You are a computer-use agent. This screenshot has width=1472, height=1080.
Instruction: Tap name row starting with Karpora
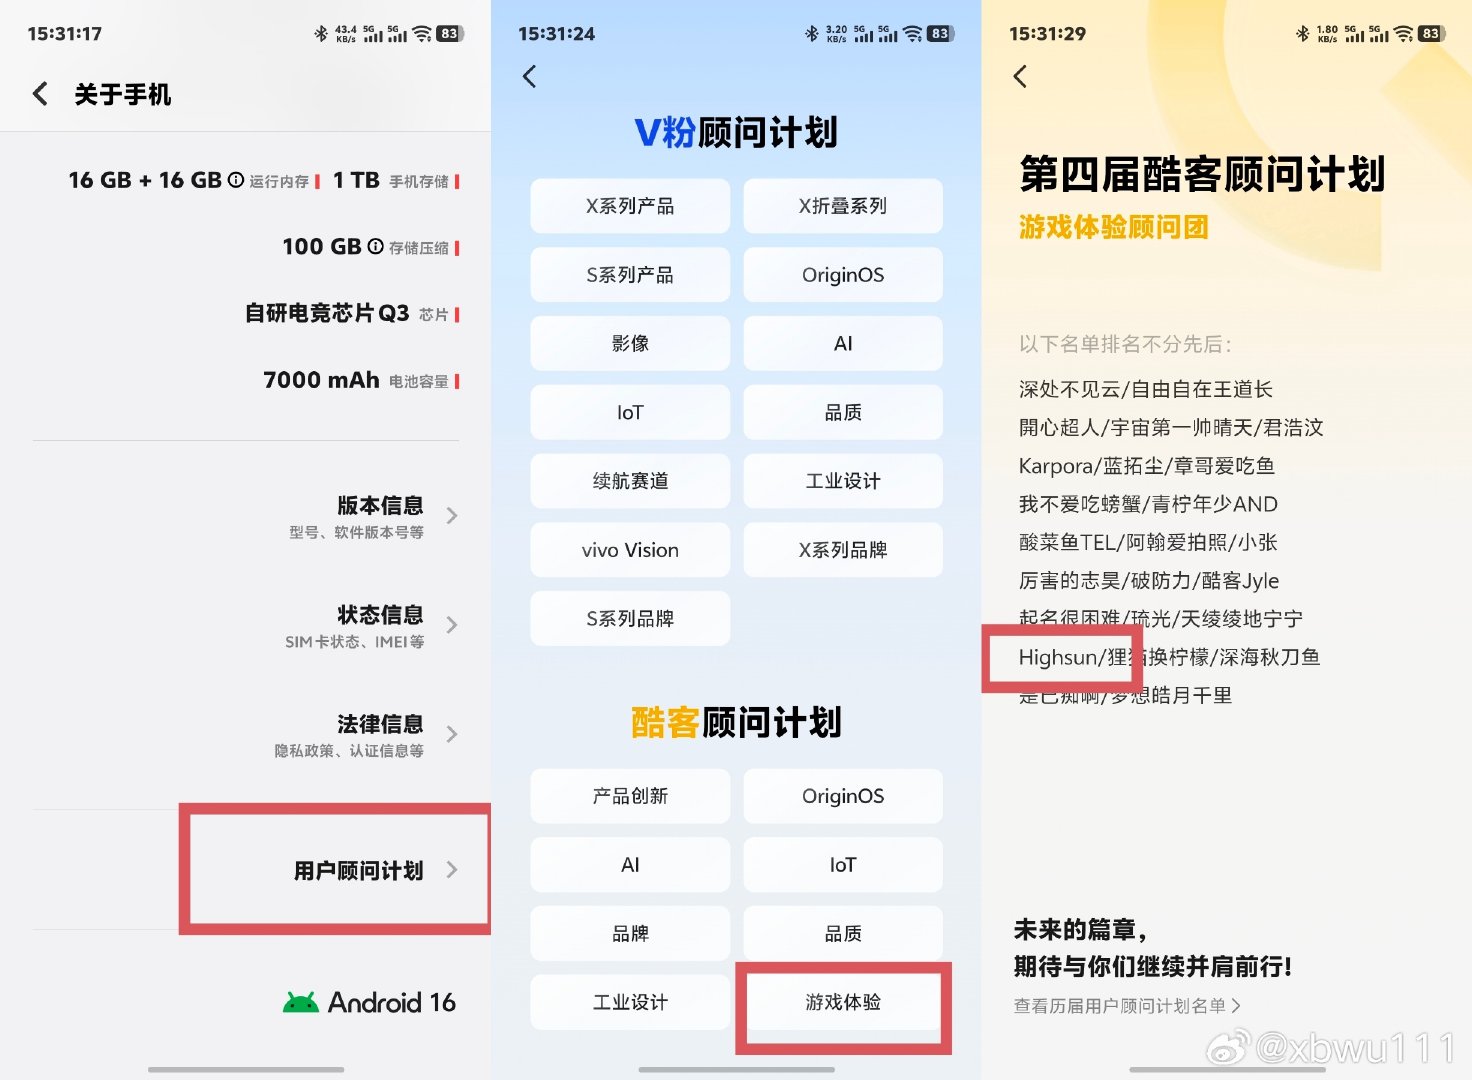[x=1147, y=466]
